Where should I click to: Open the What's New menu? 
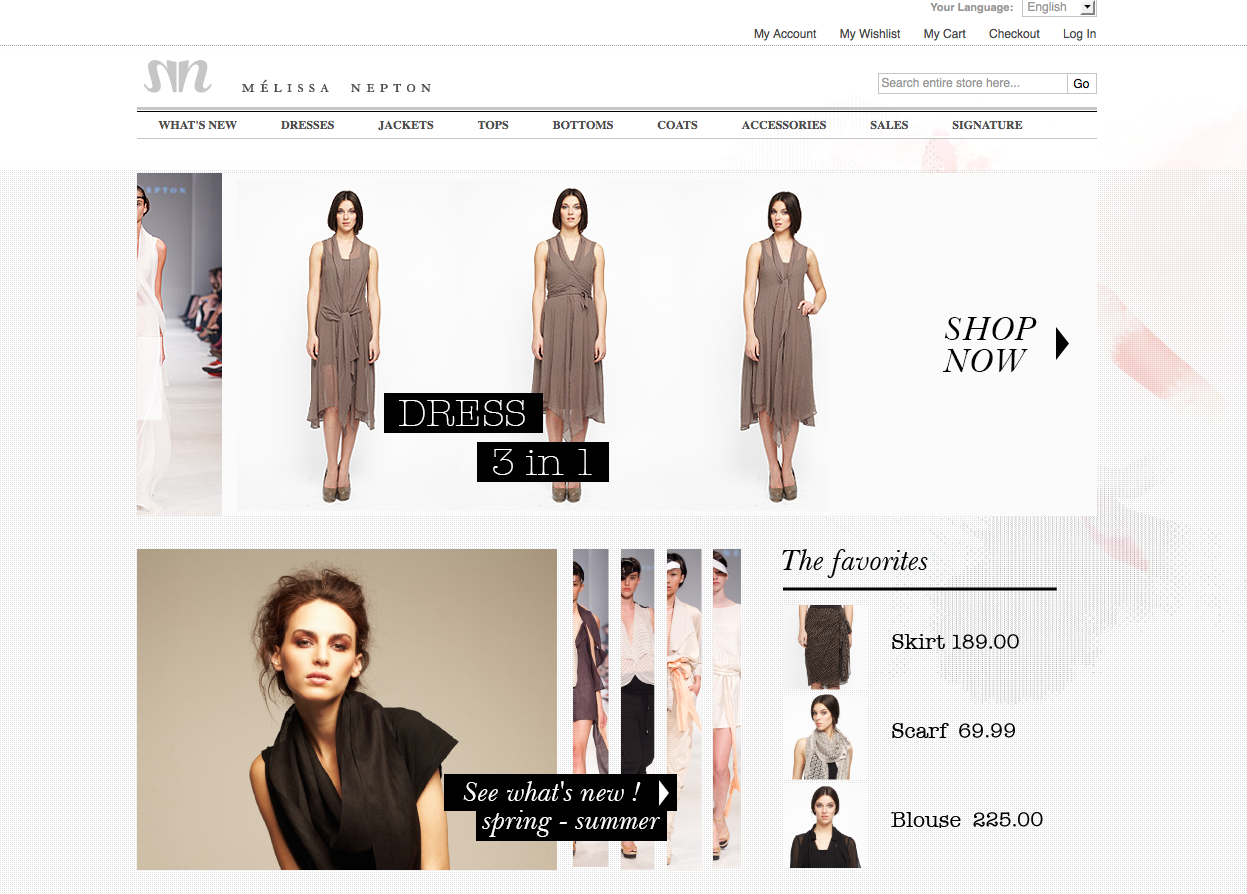point(197,125)
